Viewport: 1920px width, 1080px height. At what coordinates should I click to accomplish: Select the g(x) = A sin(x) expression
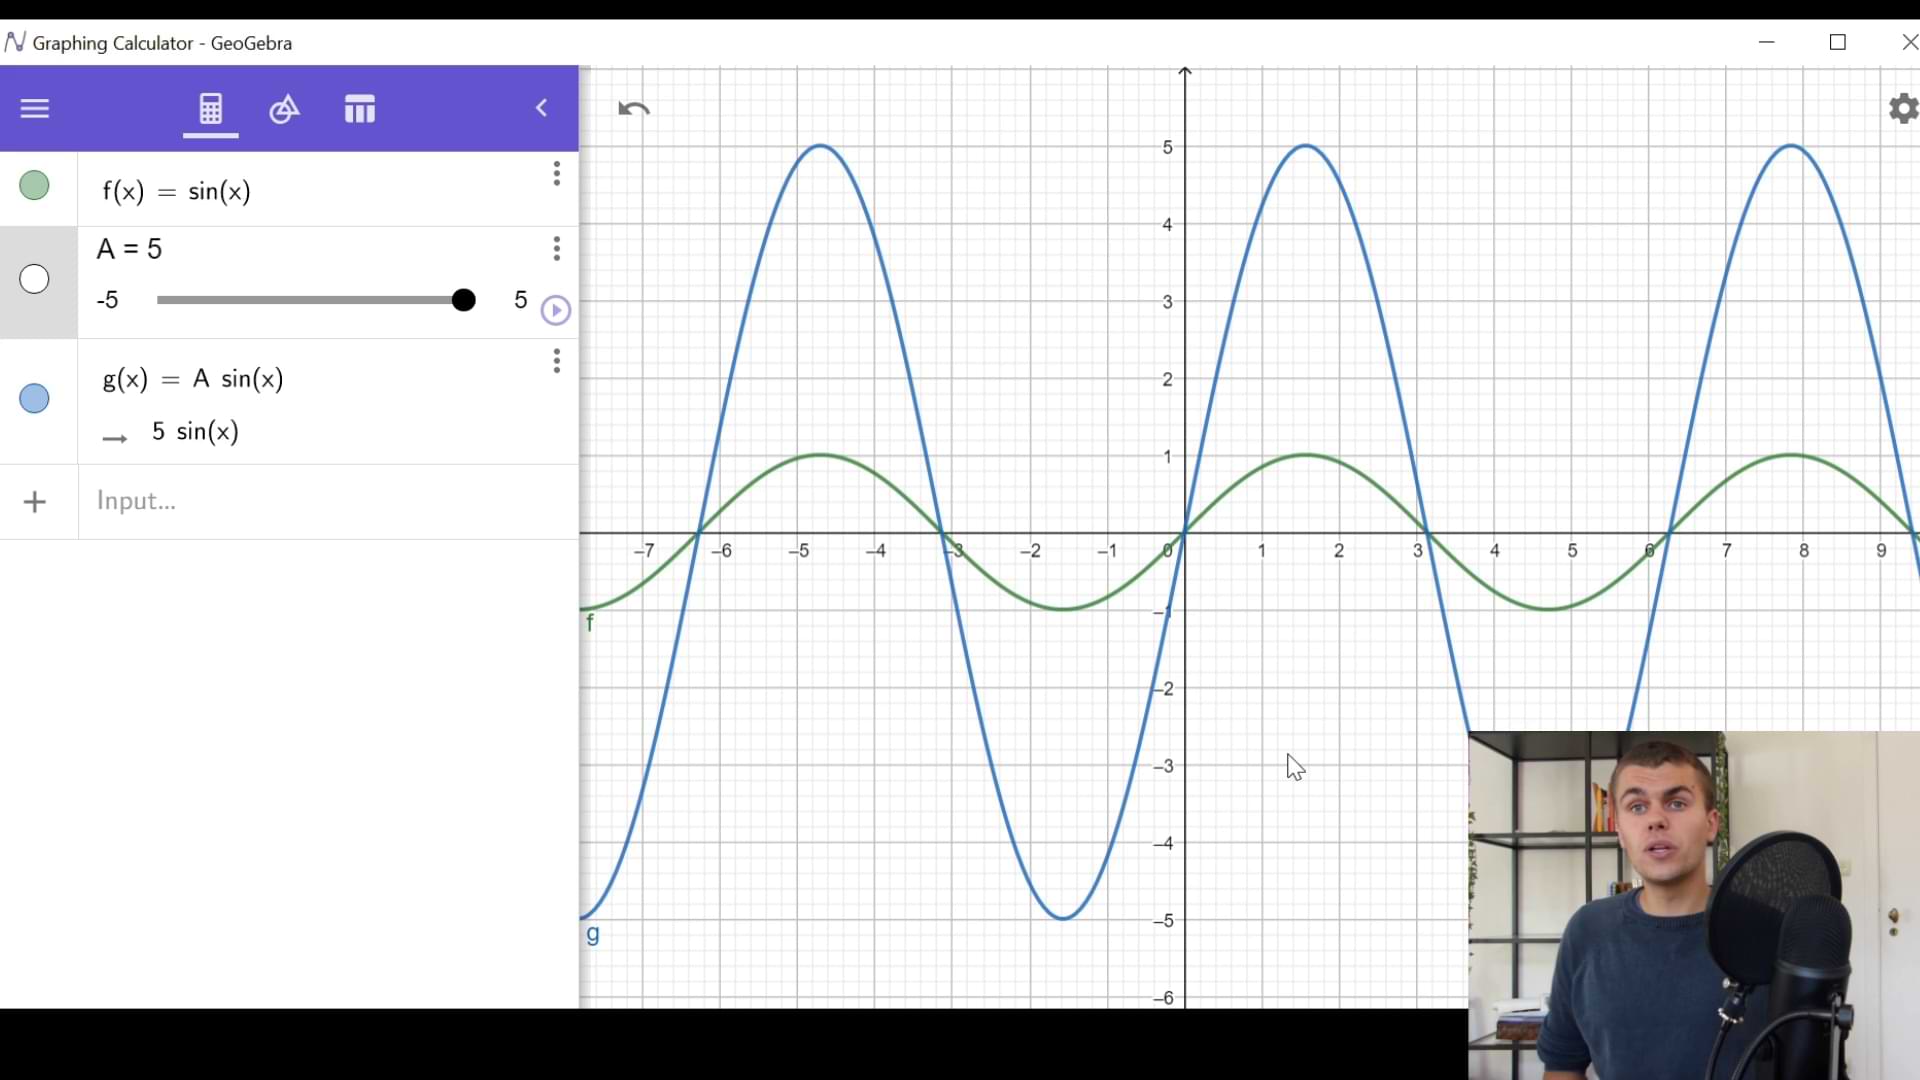pos(194,379)
